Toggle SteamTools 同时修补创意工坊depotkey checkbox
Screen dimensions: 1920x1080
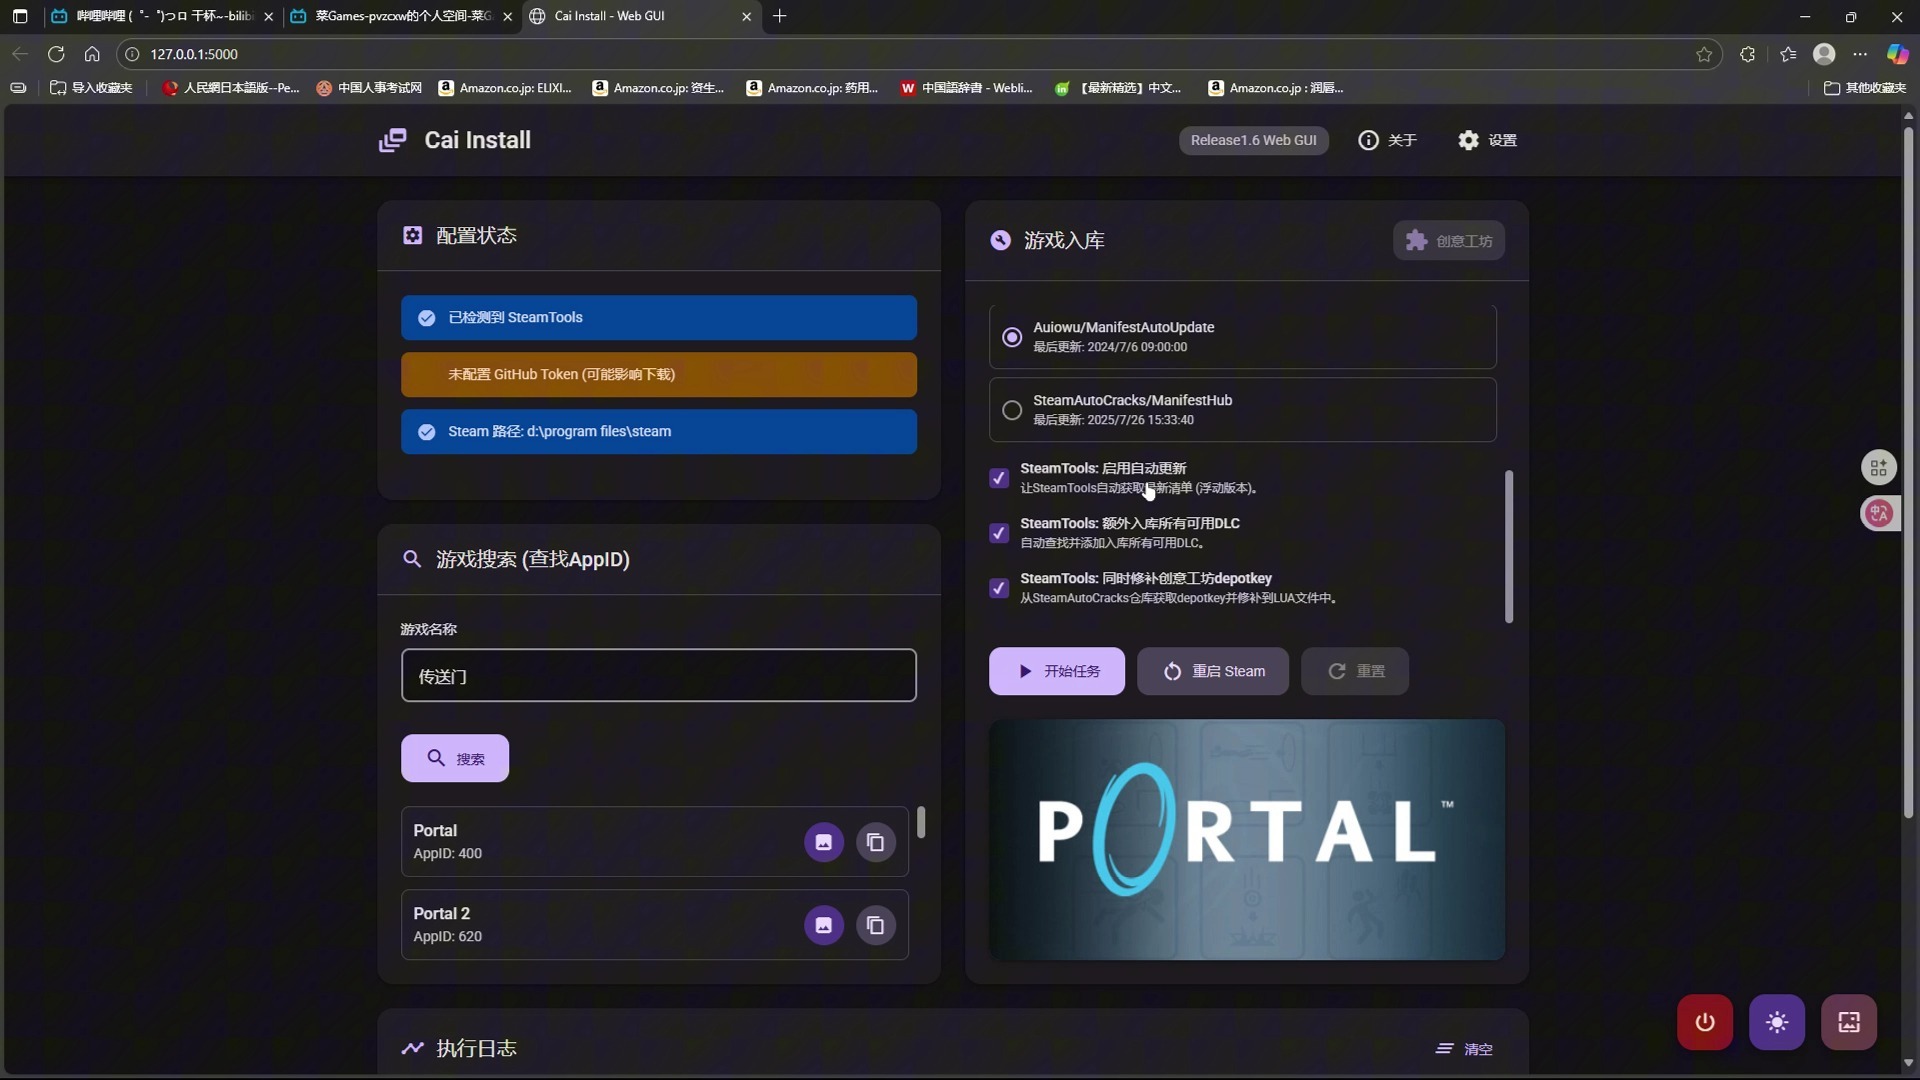click(x=998, y=588)
